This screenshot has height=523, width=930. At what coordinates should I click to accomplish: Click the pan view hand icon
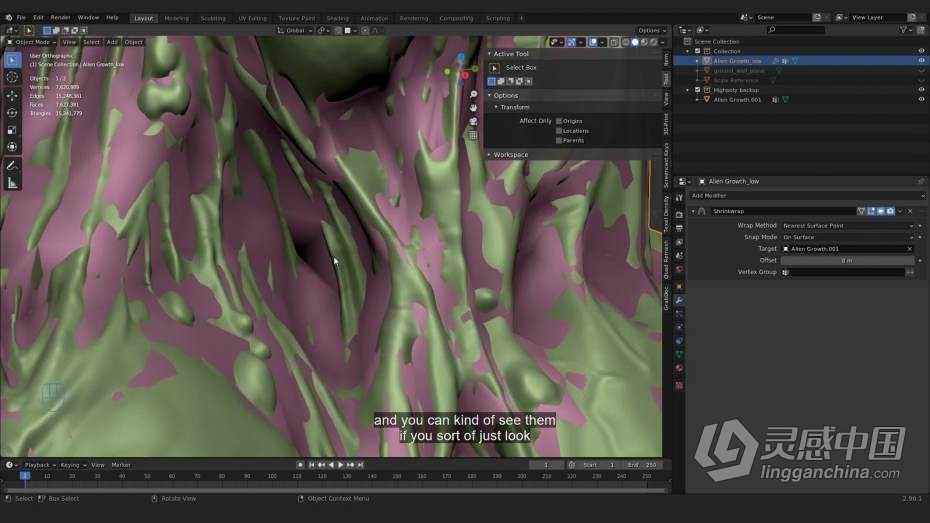pyautogui.click(x=473, y=108)
